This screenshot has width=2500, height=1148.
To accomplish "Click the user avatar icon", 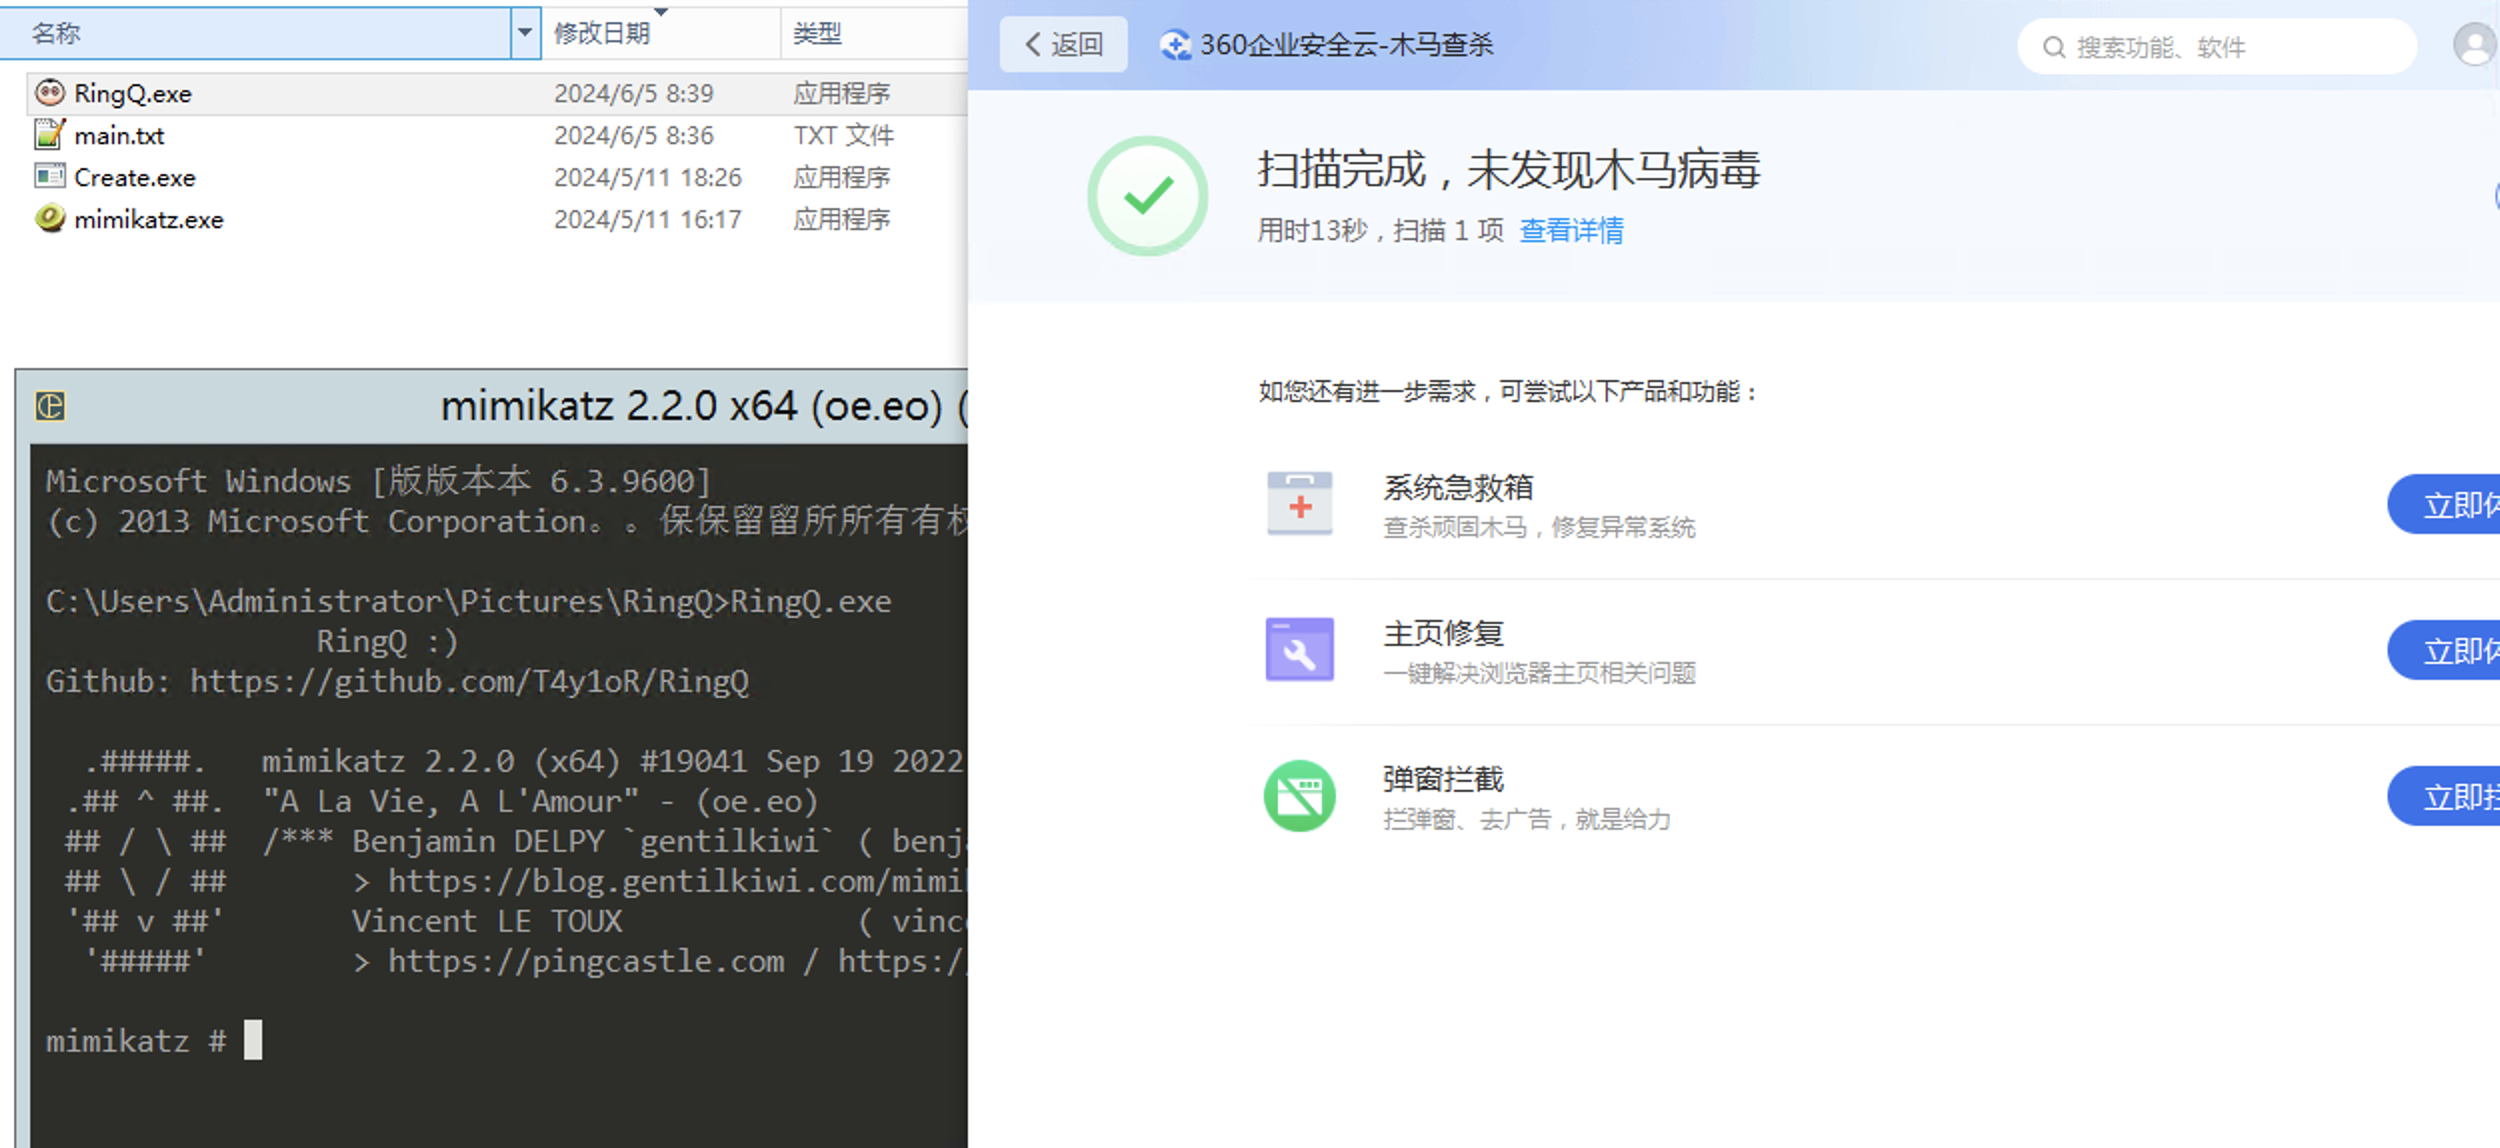I will [x=2474, y=45].
